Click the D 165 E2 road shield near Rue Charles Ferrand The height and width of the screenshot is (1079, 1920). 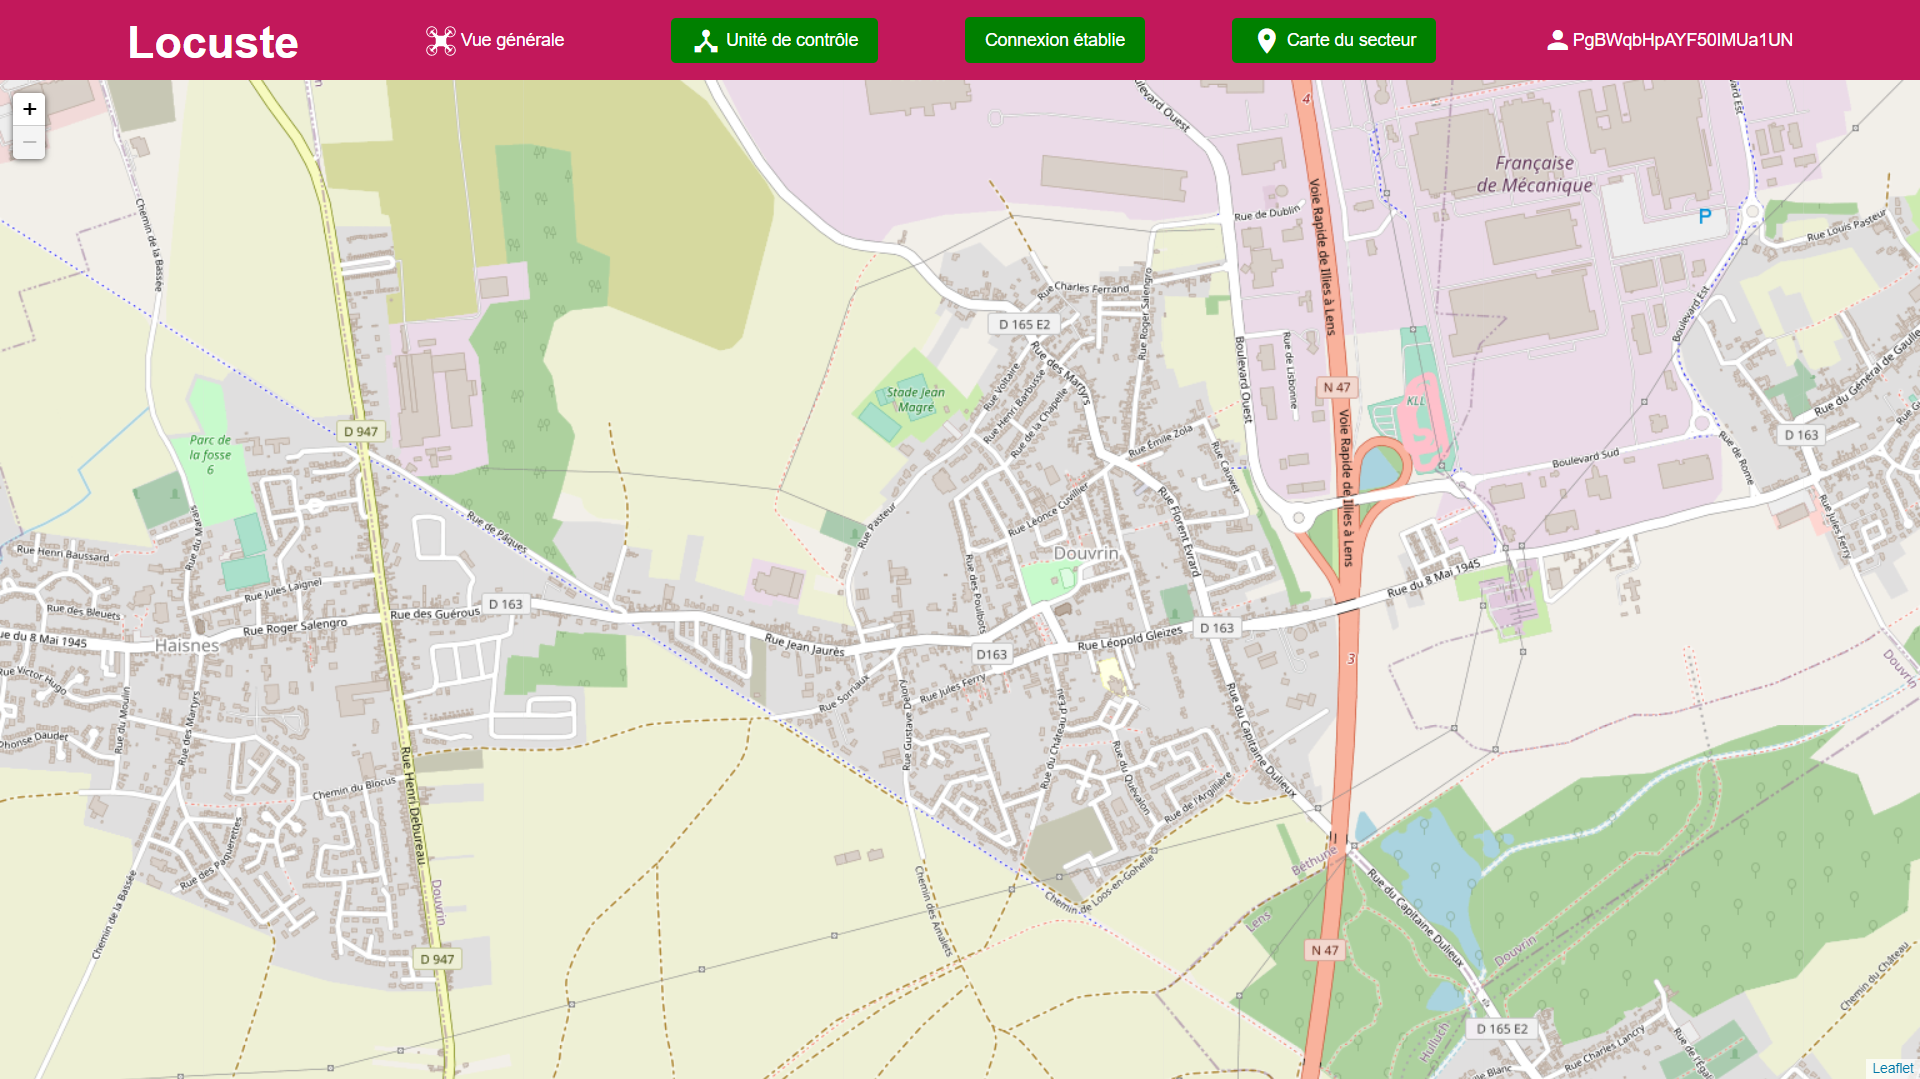tap(1025, 324)
